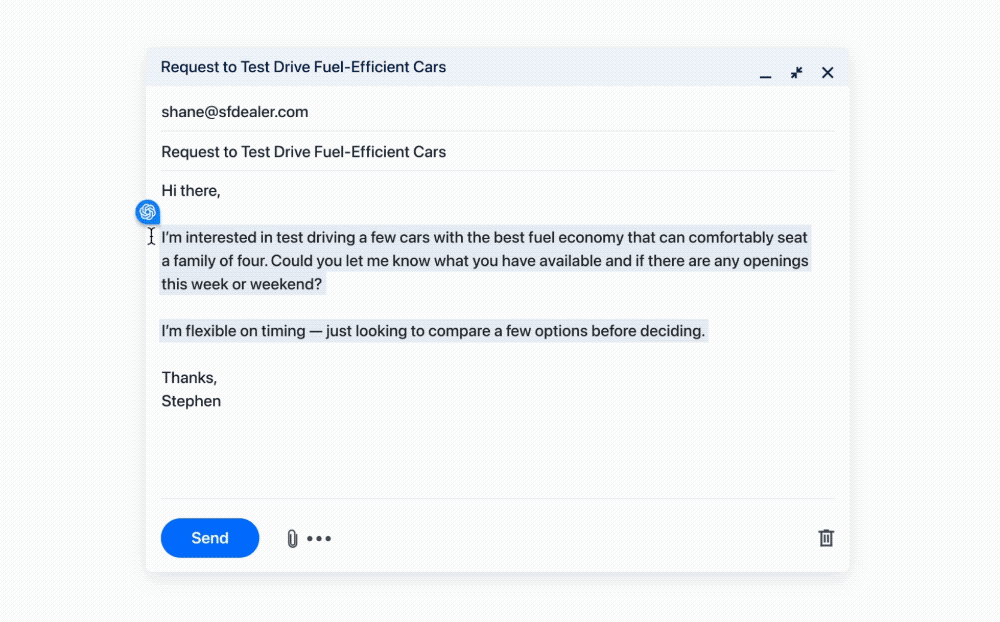Image resolution: width=1000 pixels, height=622 pixels.
Task: Click the compose window title bar text
Action: coord(303,67)
